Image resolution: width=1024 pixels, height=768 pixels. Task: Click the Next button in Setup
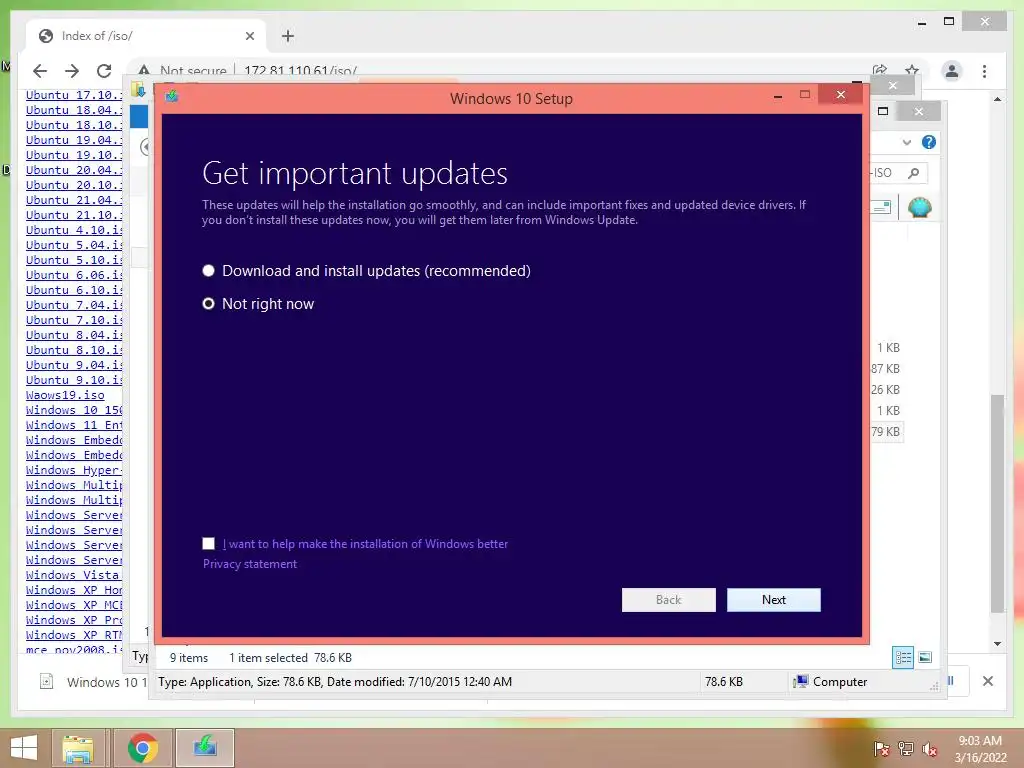[773, 600]
